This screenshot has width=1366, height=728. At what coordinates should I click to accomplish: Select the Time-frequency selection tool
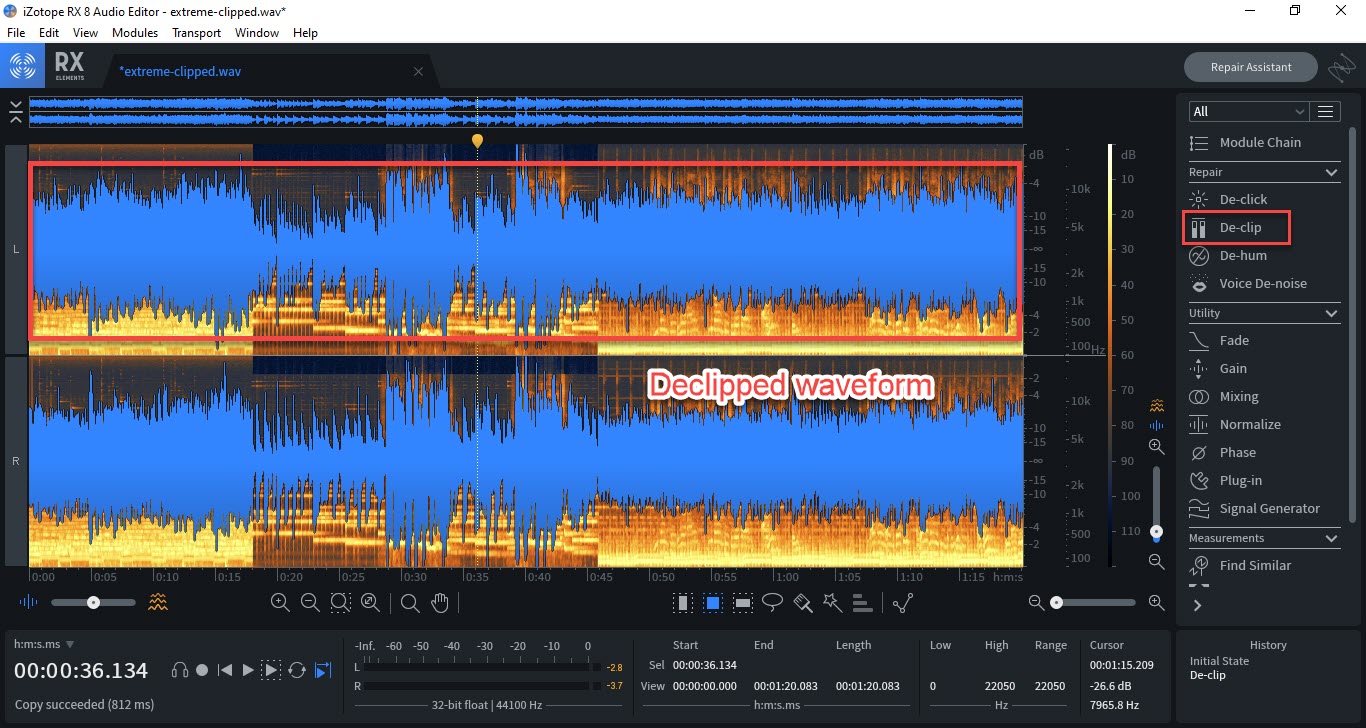713,602
